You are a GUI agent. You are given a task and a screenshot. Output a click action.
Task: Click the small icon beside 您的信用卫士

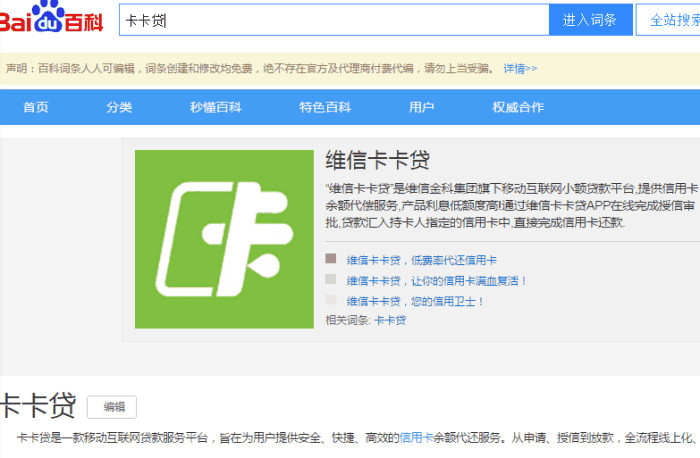tap(331, 300)
